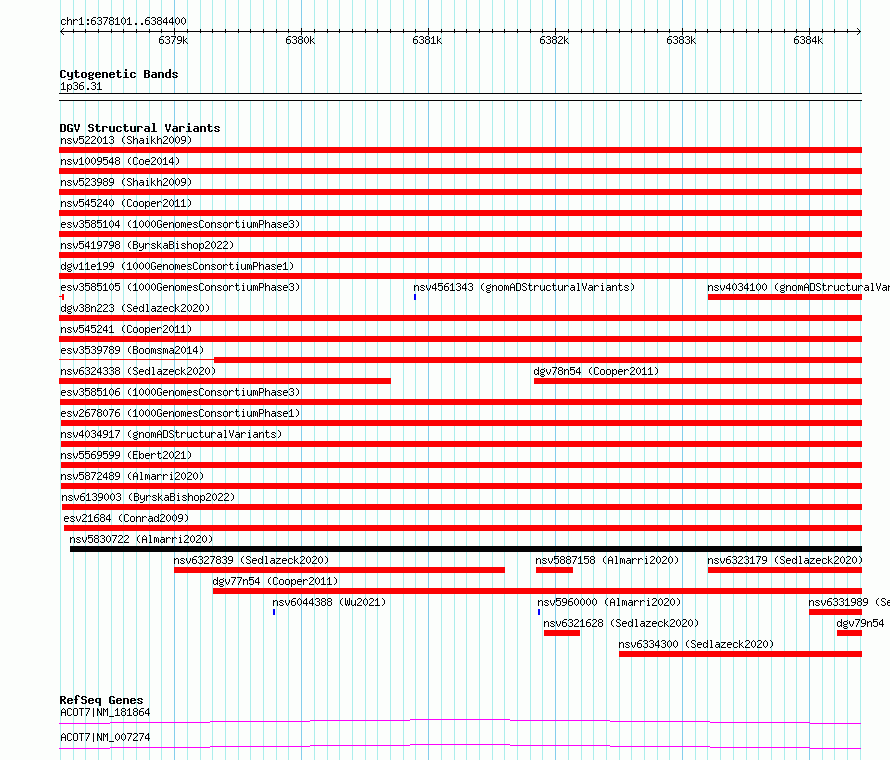
Task: Select nsv5960000 (Almarri2020) label
Action: 609,602
